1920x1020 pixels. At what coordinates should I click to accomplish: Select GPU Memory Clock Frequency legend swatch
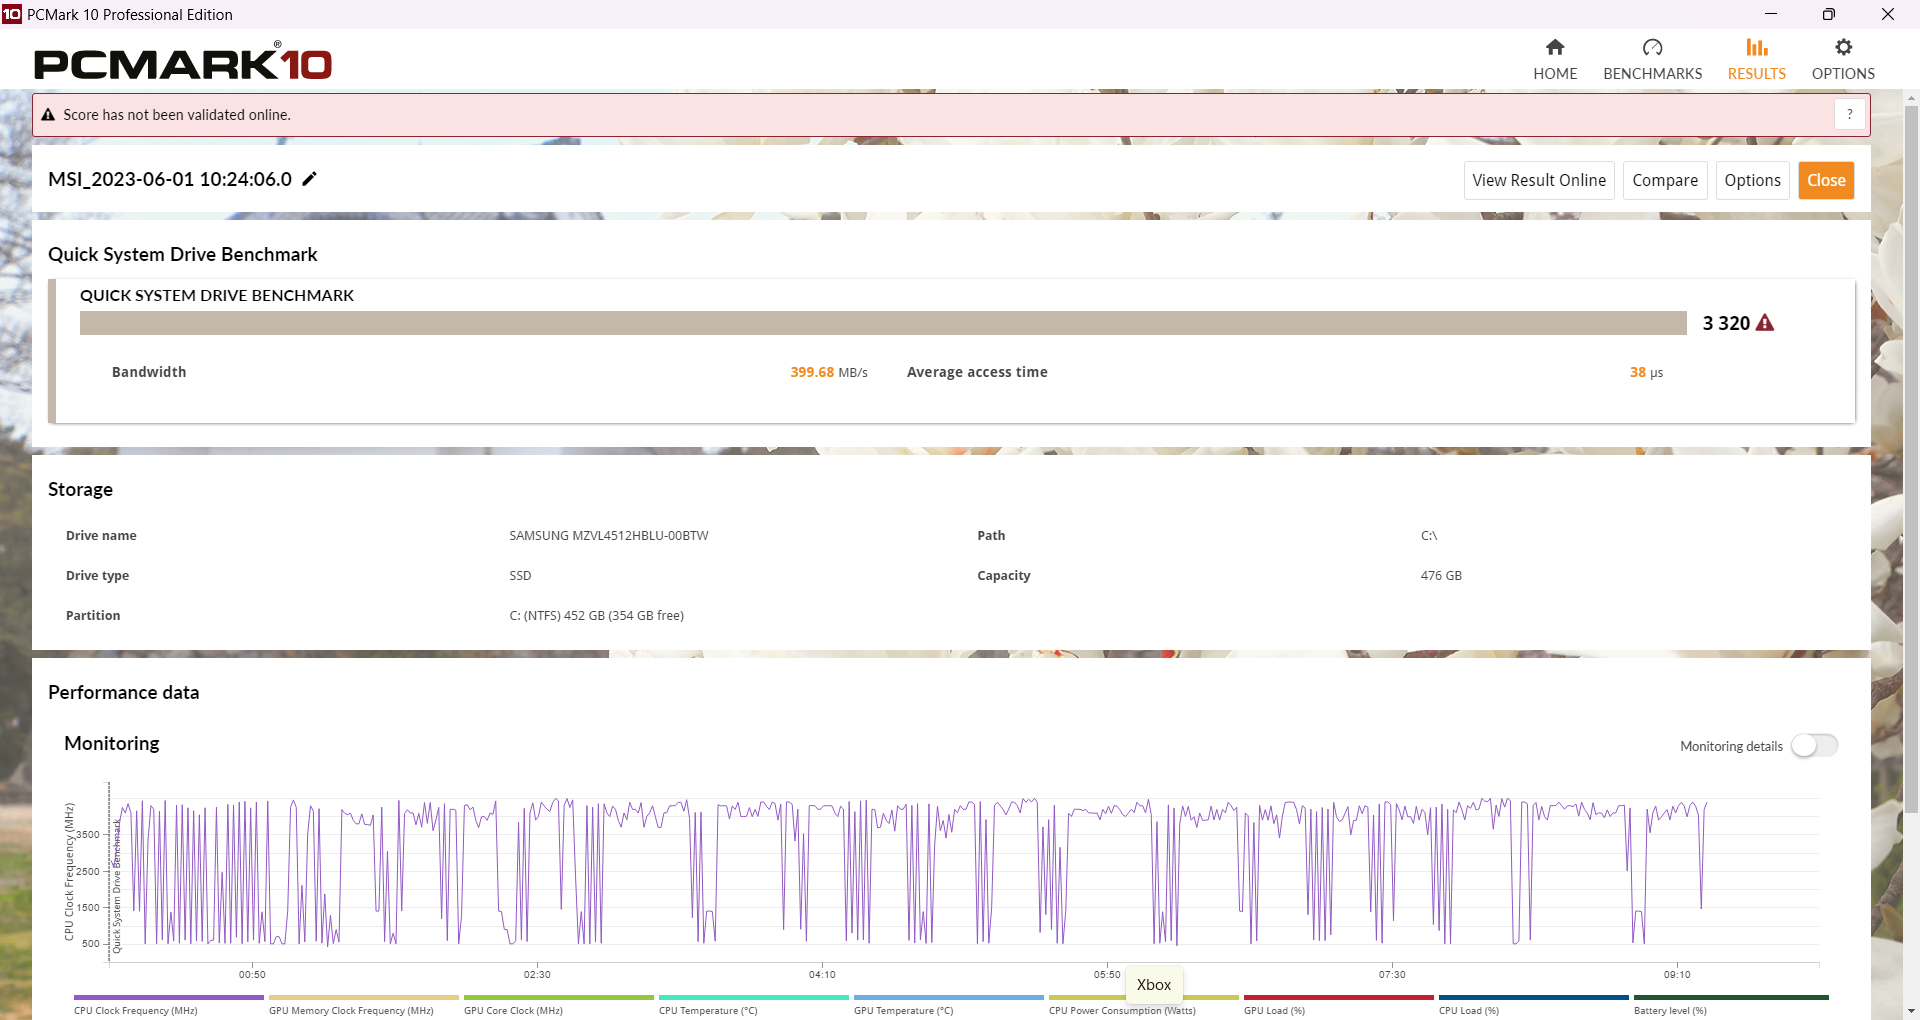point(364,997)
